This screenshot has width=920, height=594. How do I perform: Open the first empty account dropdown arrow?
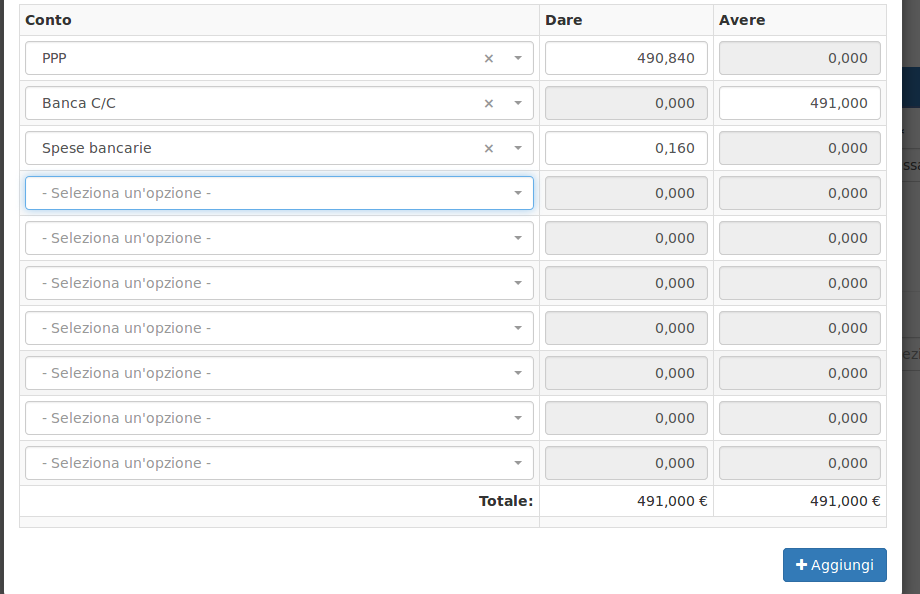518,192
